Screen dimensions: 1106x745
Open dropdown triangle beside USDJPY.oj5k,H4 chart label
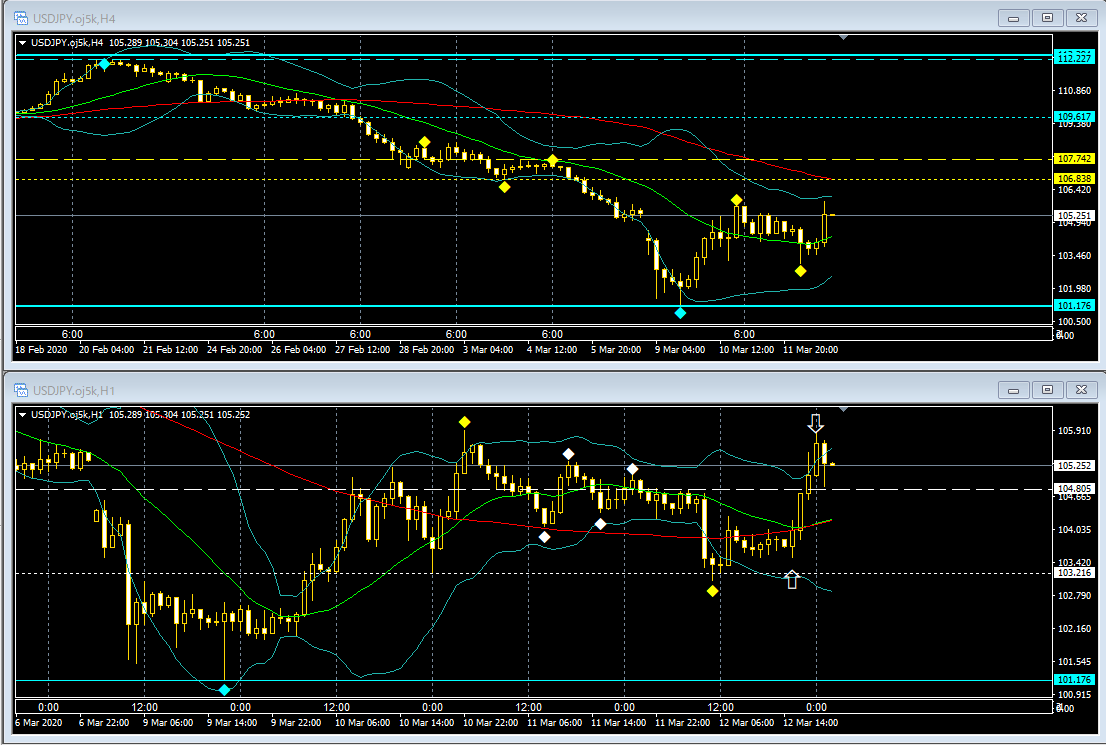23,42
